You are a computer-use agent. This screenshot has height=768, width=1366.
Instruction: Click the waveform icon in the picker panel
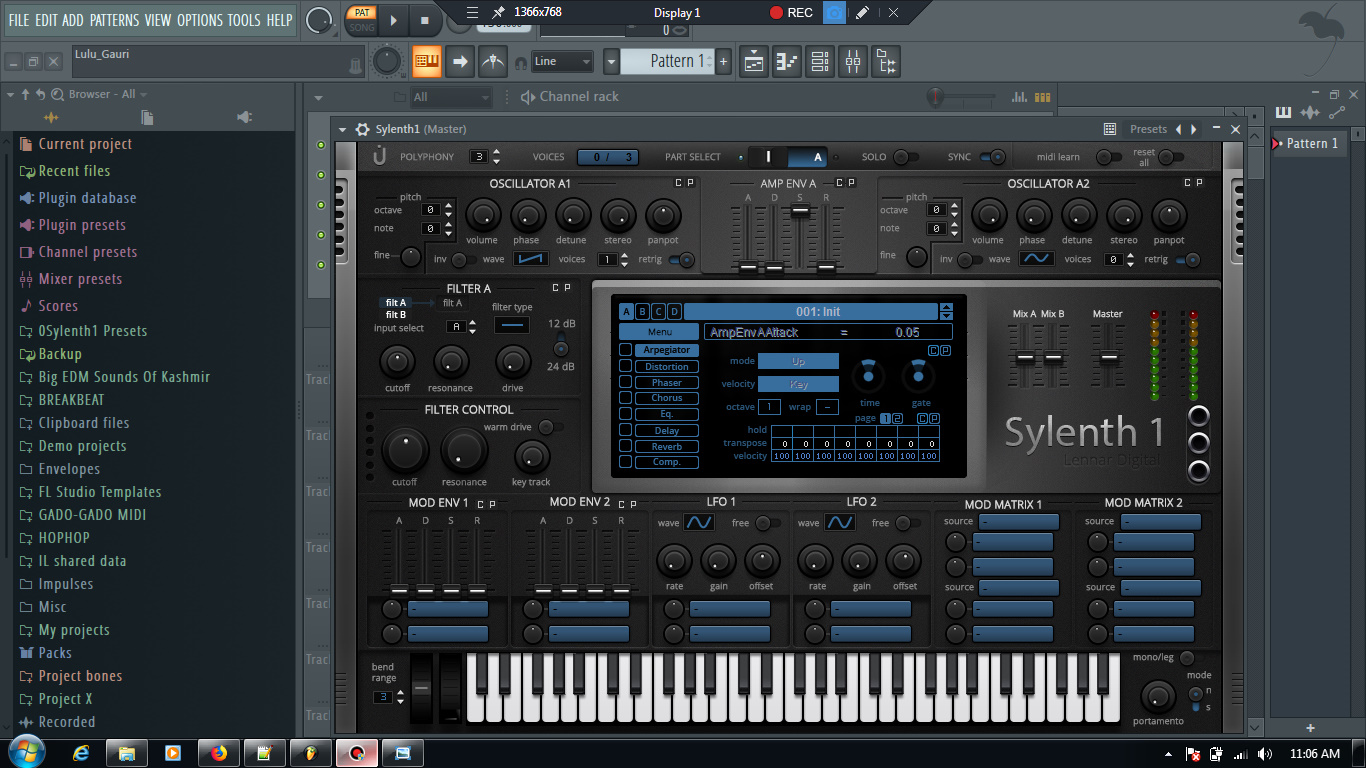tap(1308, 113)
